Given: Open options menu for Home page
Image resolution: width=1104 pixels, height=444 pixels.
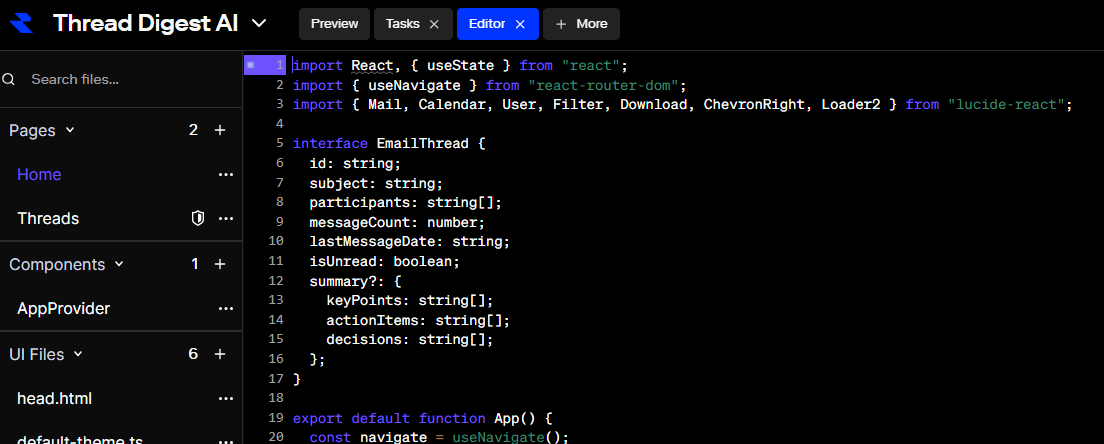Looking at the screenshot, I should pyautogui.click(x=226, y=175).
